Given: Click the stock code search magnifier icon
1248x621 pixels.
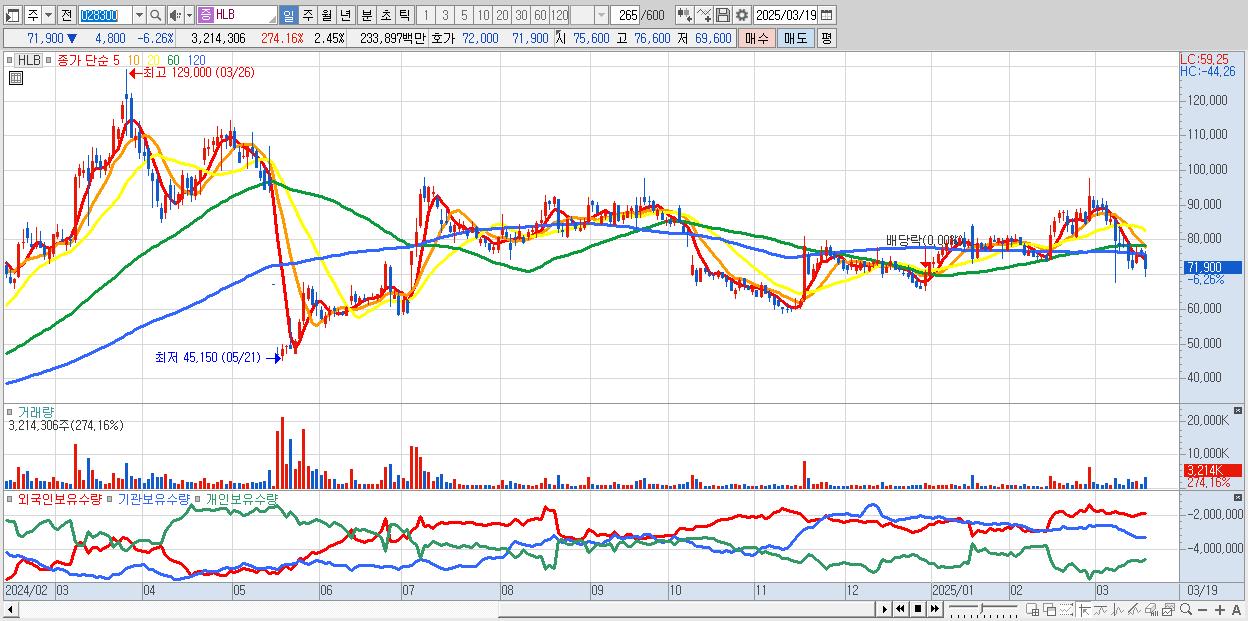Looking at the screenshot, I should [156, 15].
